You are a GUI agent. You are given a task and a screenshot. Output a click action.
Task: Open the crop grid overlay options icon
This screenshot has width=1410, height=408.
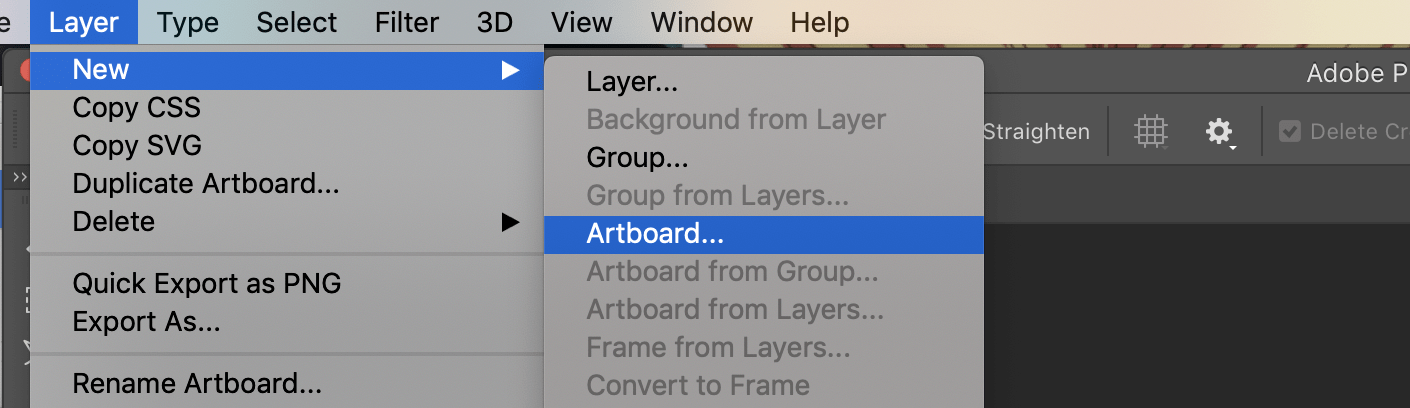tap(1151, 132)
